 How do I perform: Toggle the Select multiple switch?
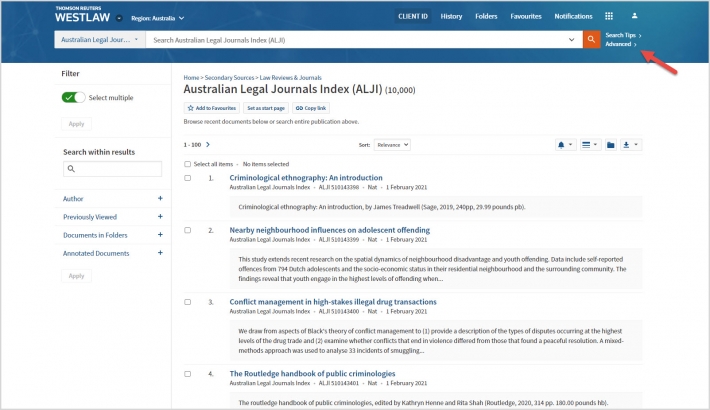click(73, 97)
